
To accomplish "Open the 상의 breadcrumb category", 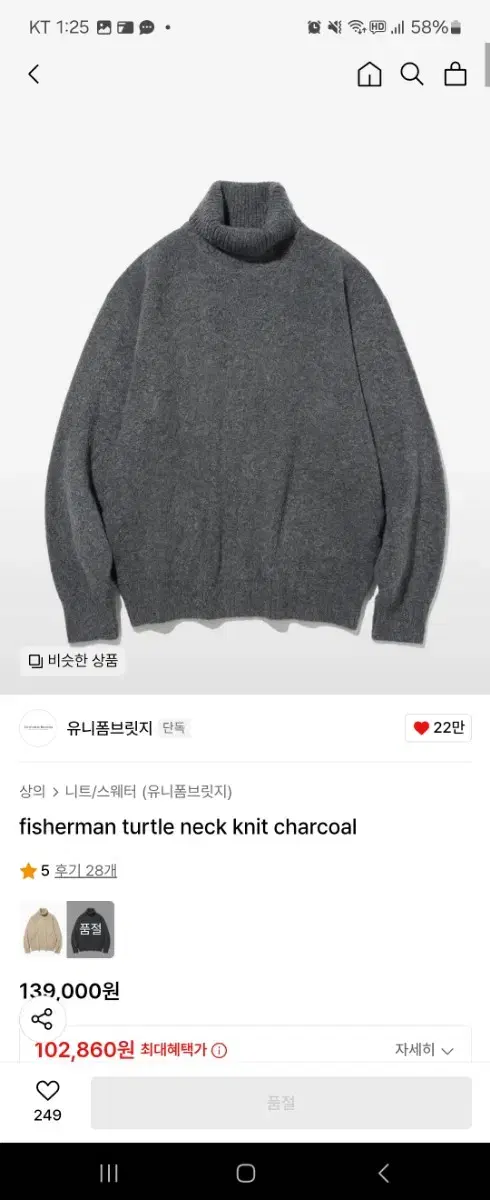I will click(32, 791).
